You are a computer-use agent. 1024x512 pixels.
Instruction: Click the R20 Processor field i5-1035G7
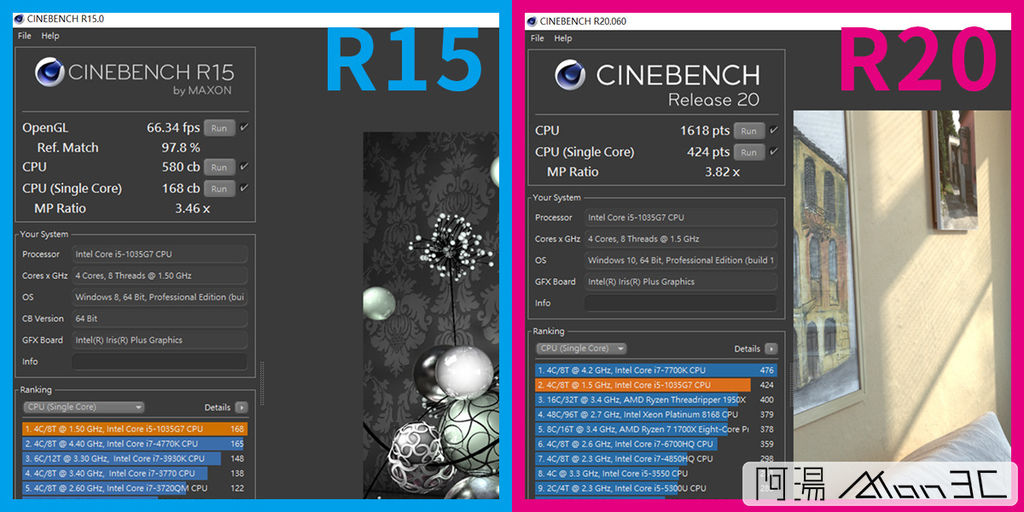click(680, 217)
